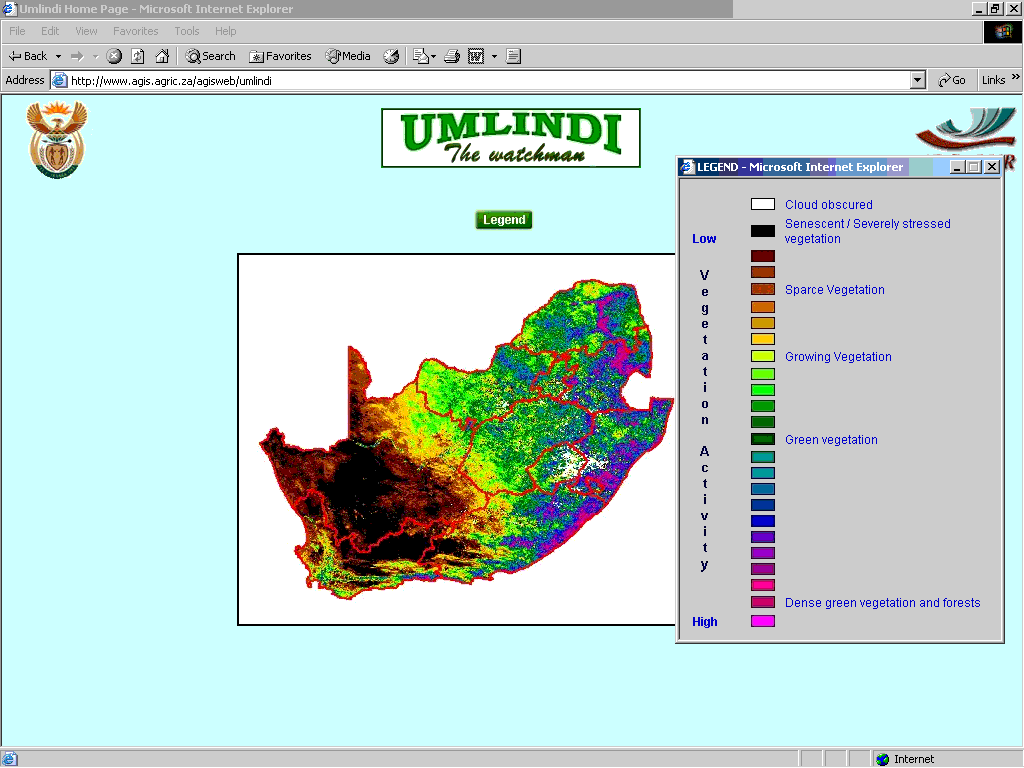Open the View menu
This screenshot has height=768, width=1024.
86,31
